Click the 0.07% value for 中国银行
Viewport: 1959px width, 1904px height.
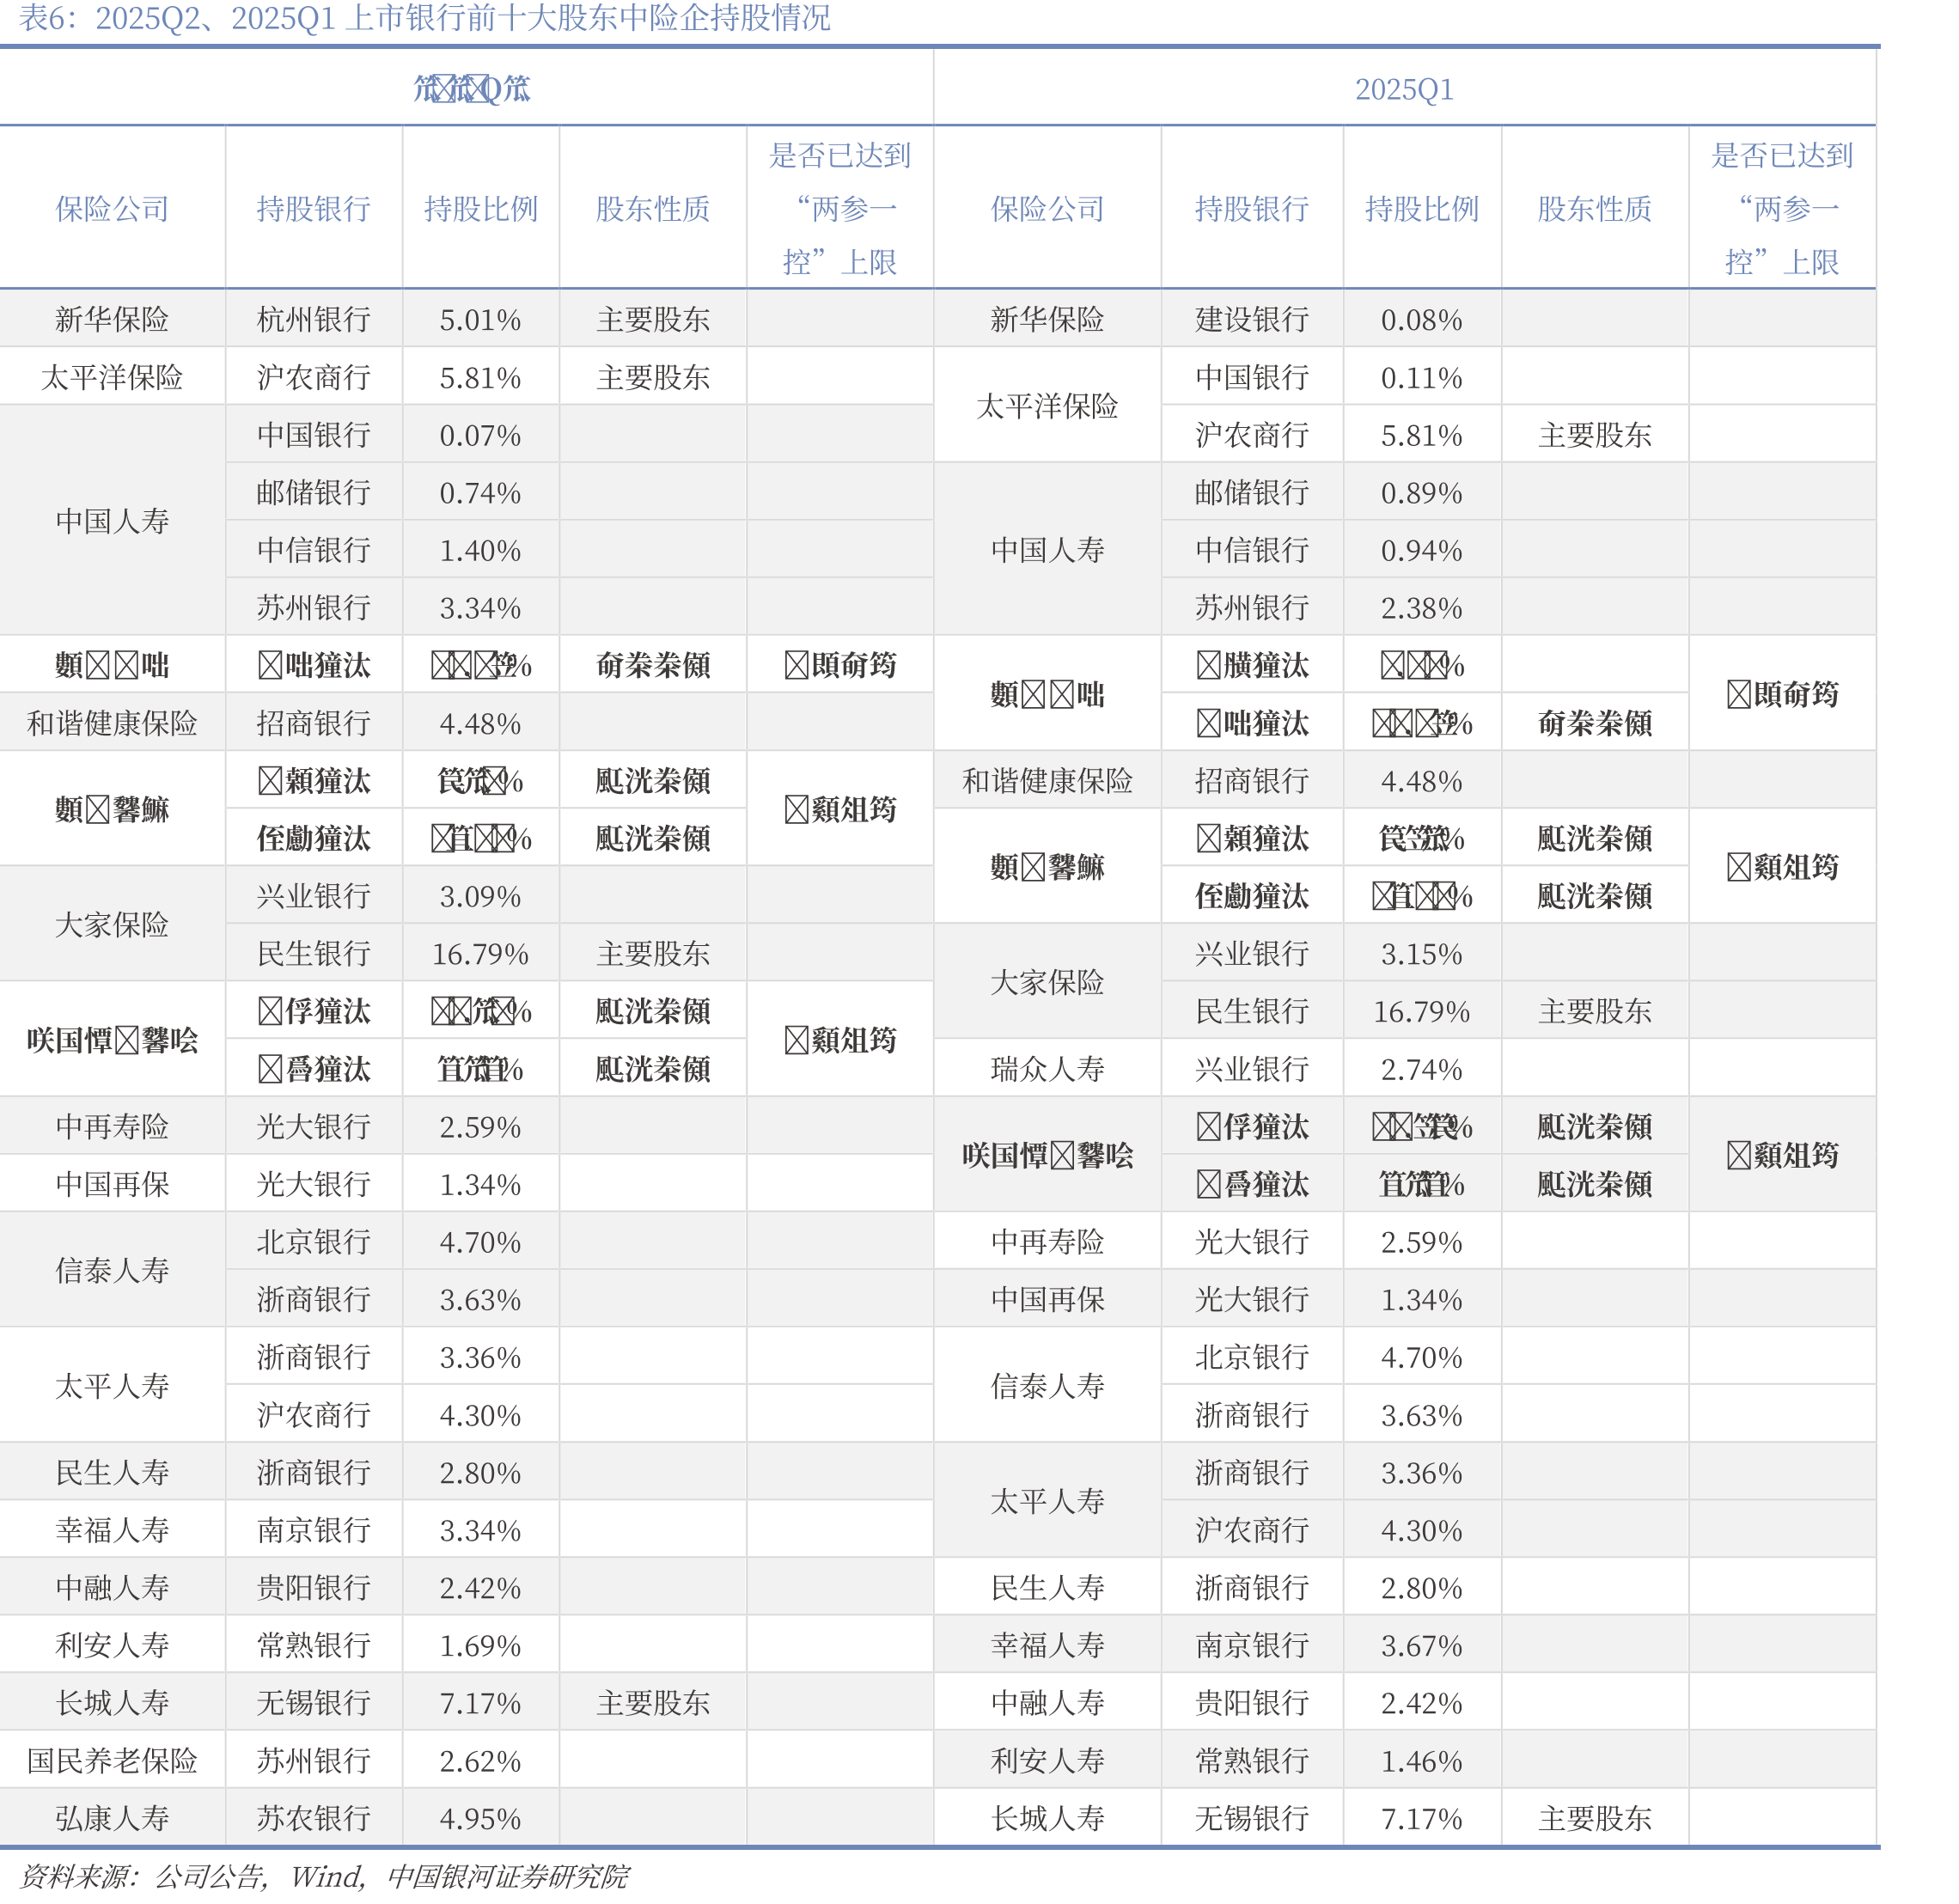tap(481, 436)
